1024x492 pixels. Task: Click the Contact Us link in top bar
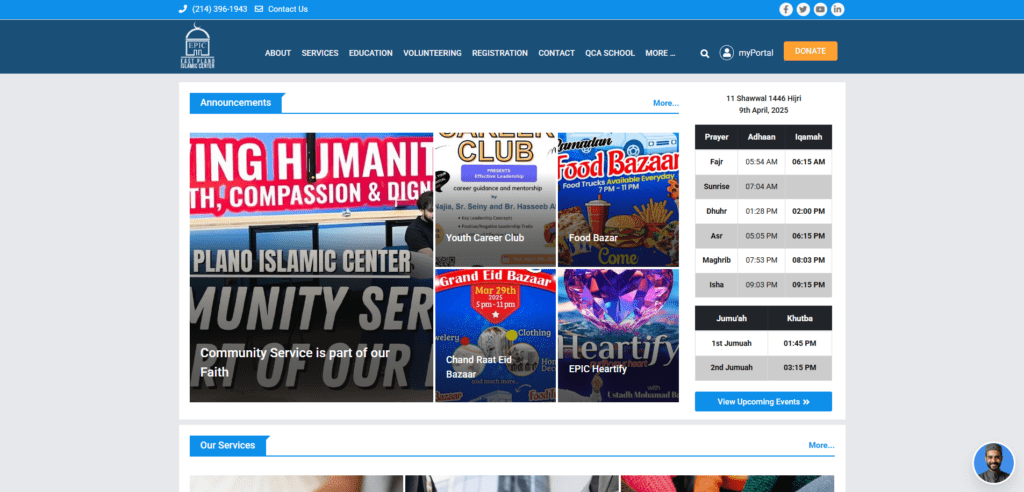pos(287,9)
